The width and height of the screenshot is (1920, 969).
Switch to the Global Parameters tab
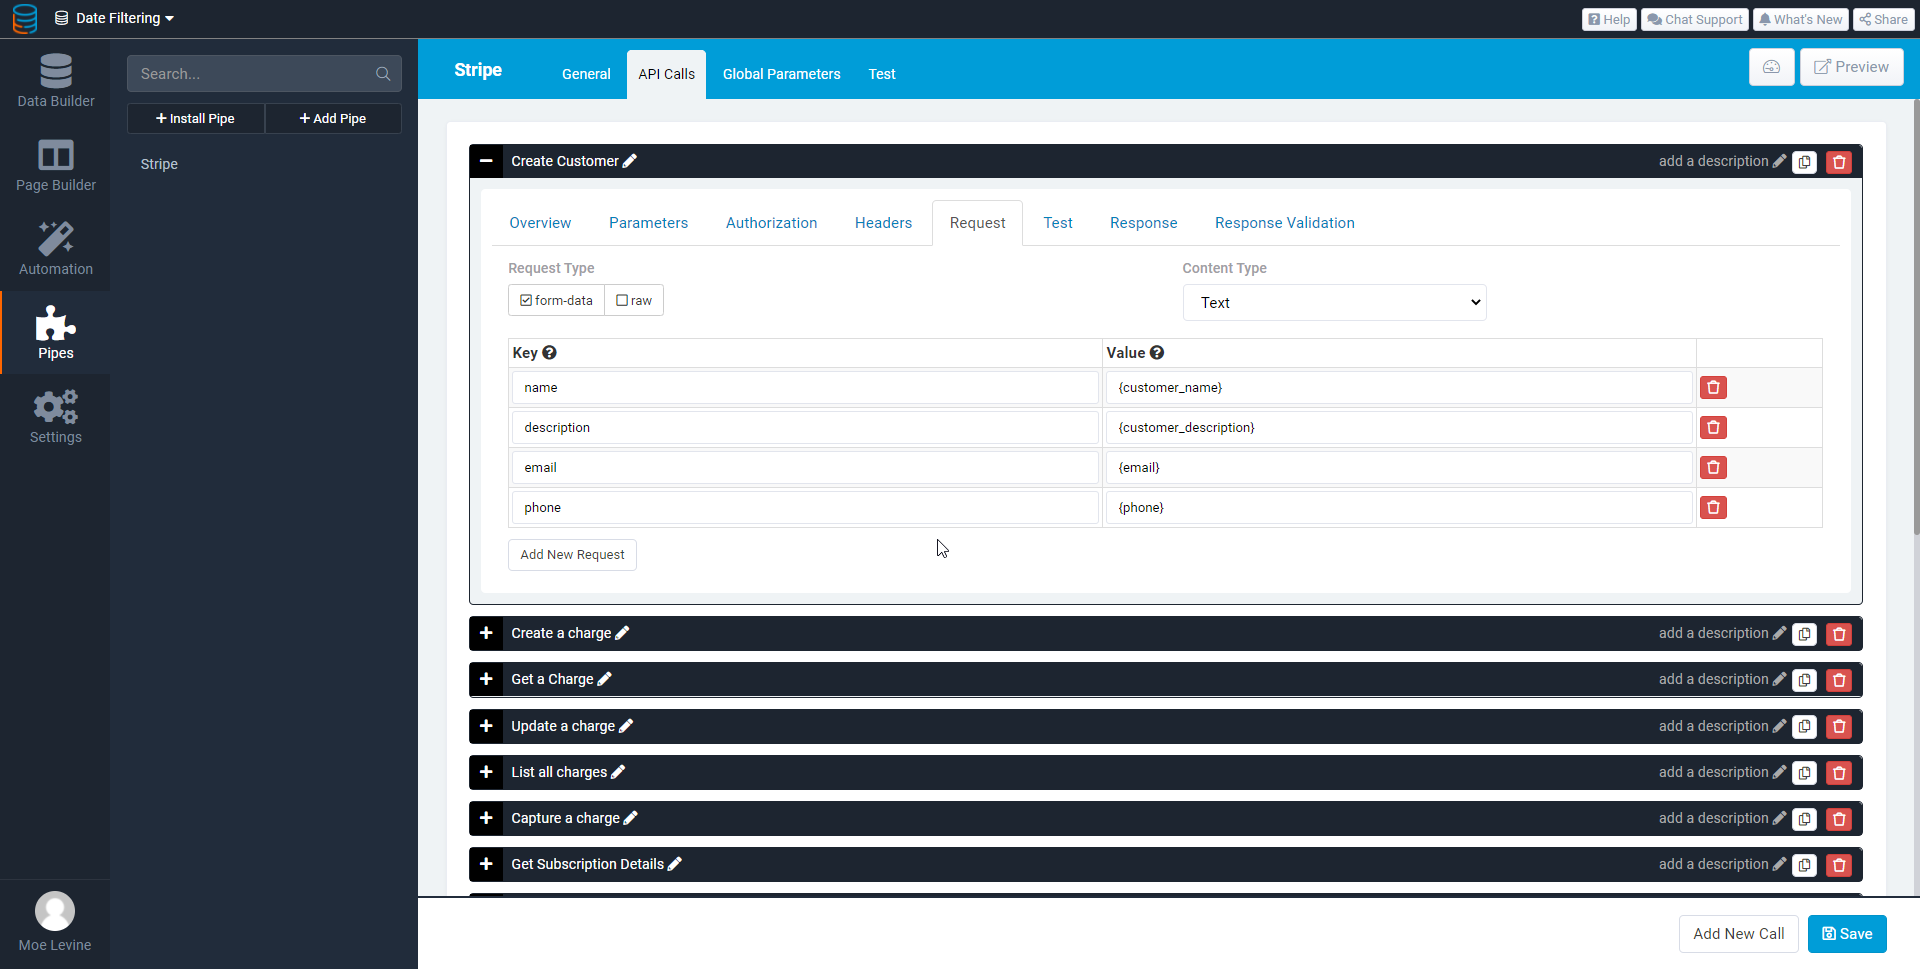[781, 74]
